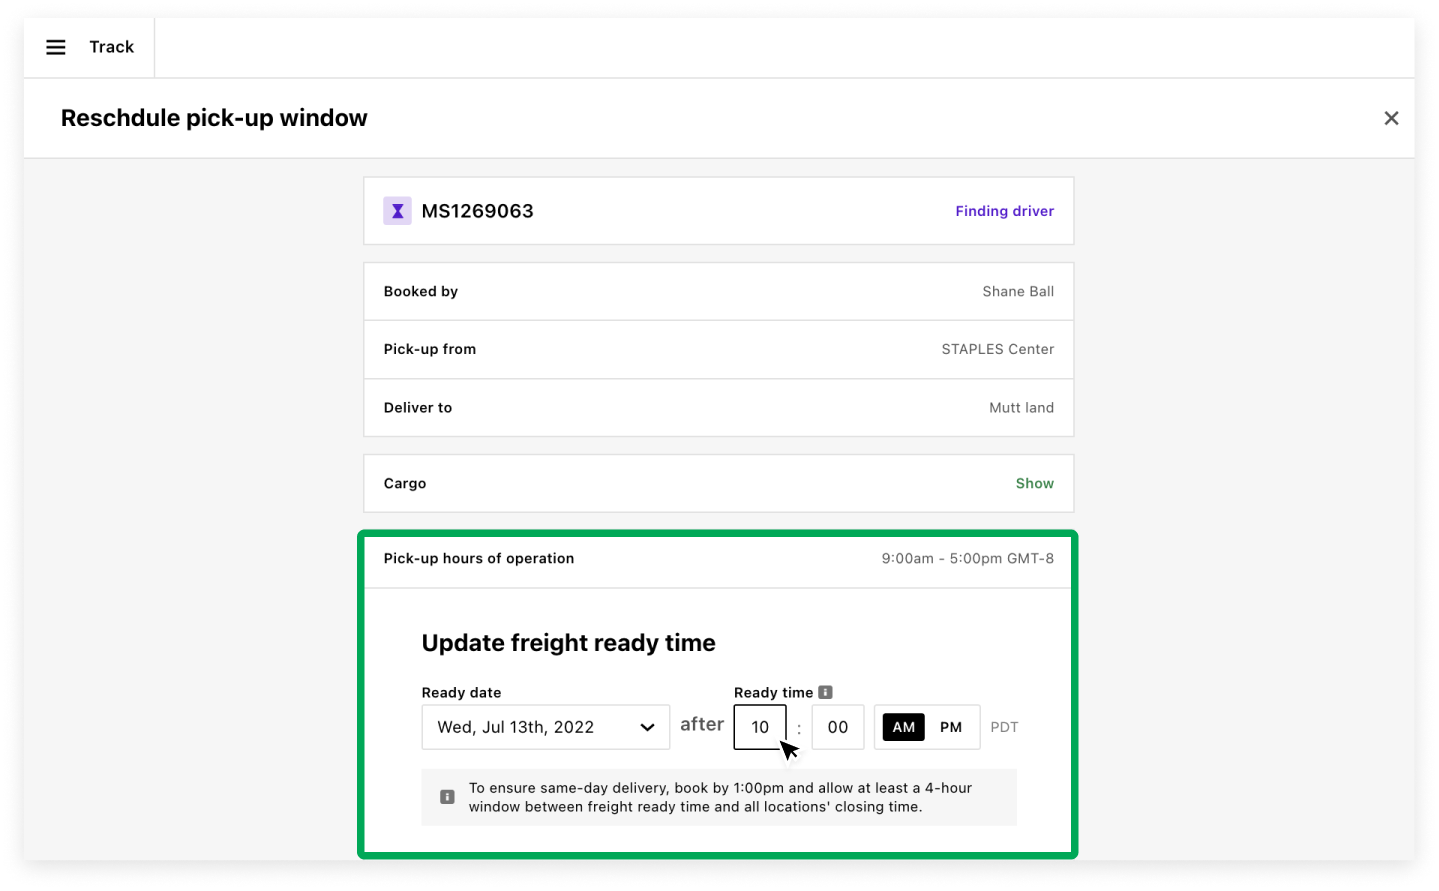Click the hour input field showing 10
The image size is (1439, 891).
(x=760, y=727)
